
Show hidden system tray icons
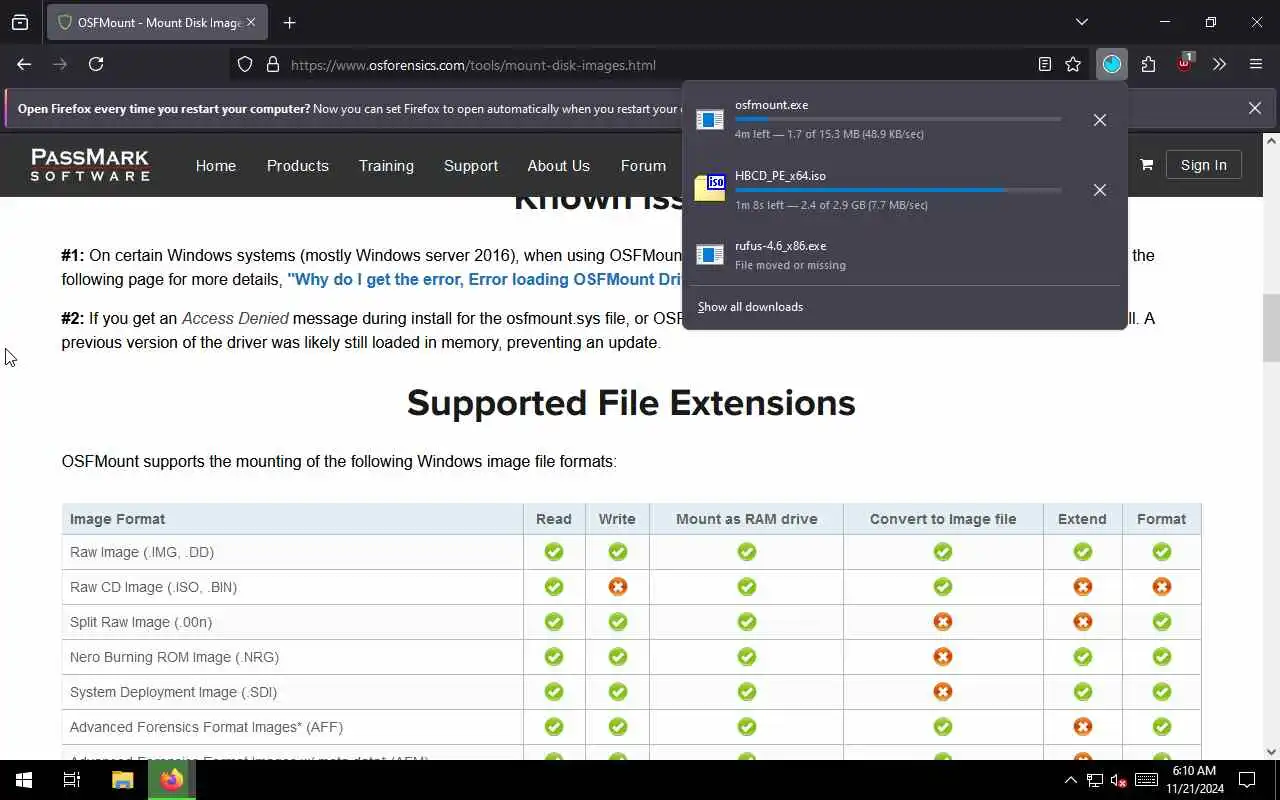click(1070, 780)
